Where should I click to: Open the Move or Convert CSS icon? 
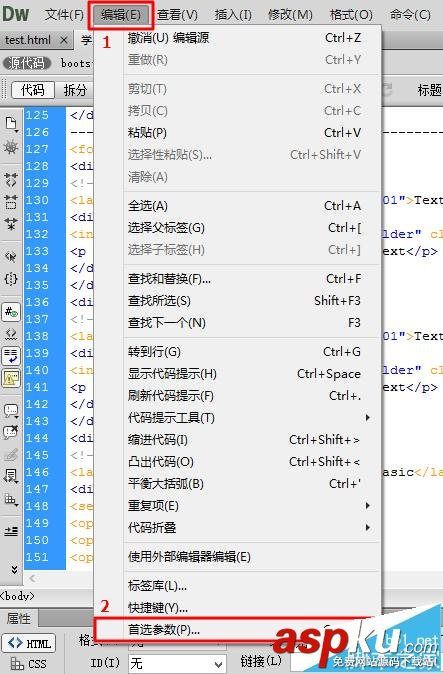pyautogui.click(x=11, y=499)
